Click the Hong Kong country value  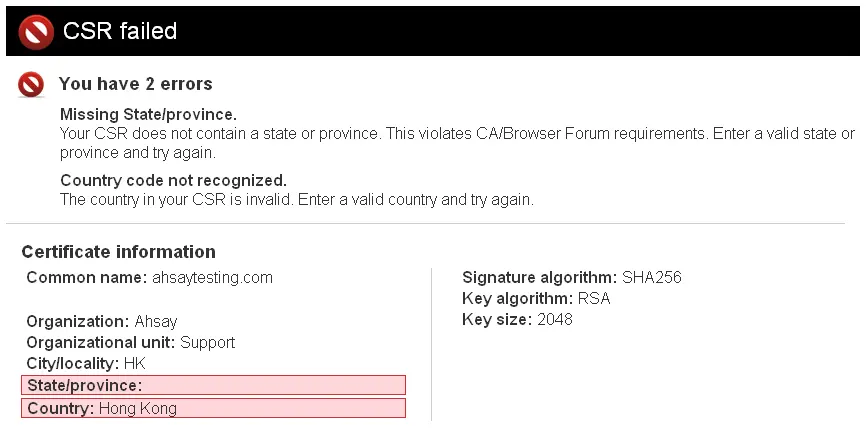[x=137, y=408]
